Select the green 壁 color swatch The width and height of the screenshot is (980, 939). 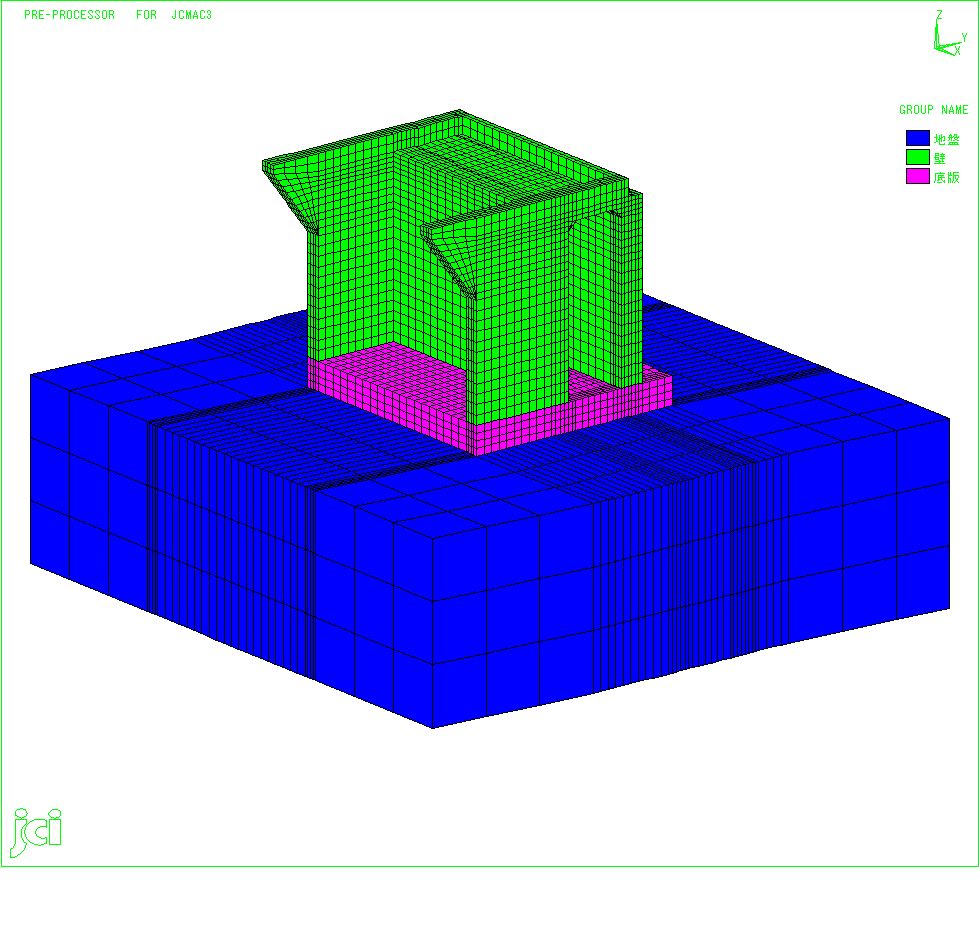tap(918, 157)
